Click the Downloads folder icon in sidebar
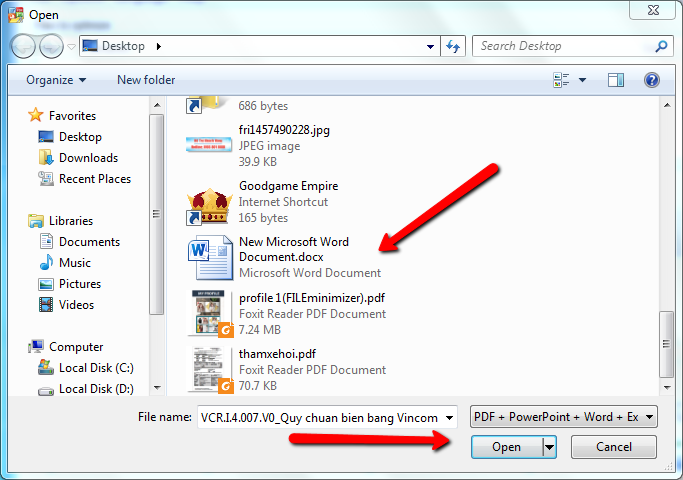The height and width of the screenshot is (480, 683). tap(46, 157)
